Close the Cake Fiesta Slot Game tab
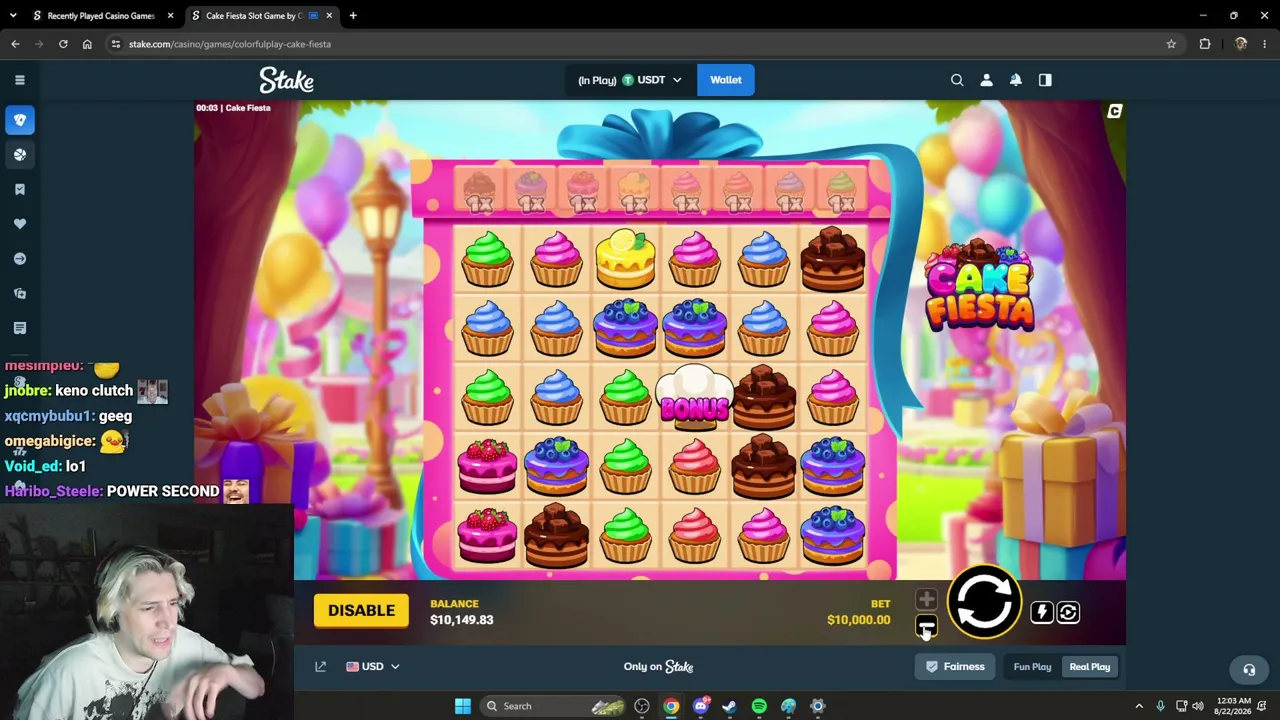This screenshot has width=1280, height=720. point(329,16)
